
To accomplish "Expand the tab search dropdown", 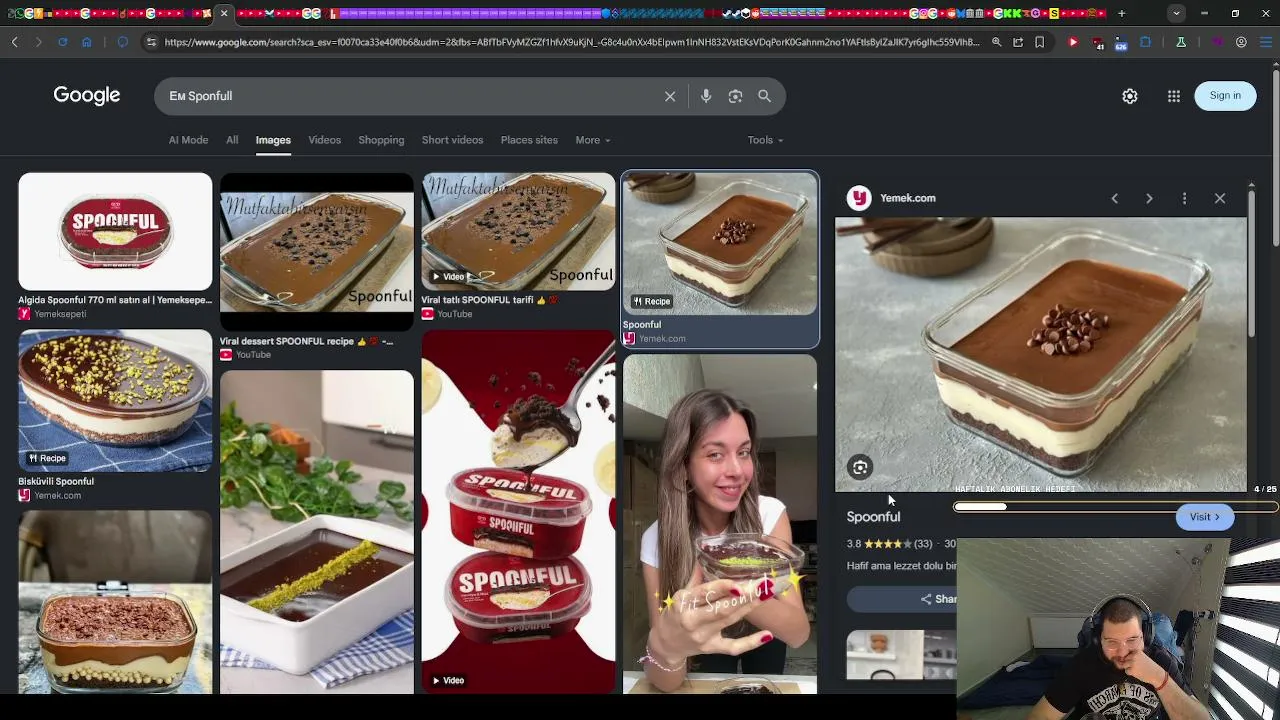I will point(1176,13).
